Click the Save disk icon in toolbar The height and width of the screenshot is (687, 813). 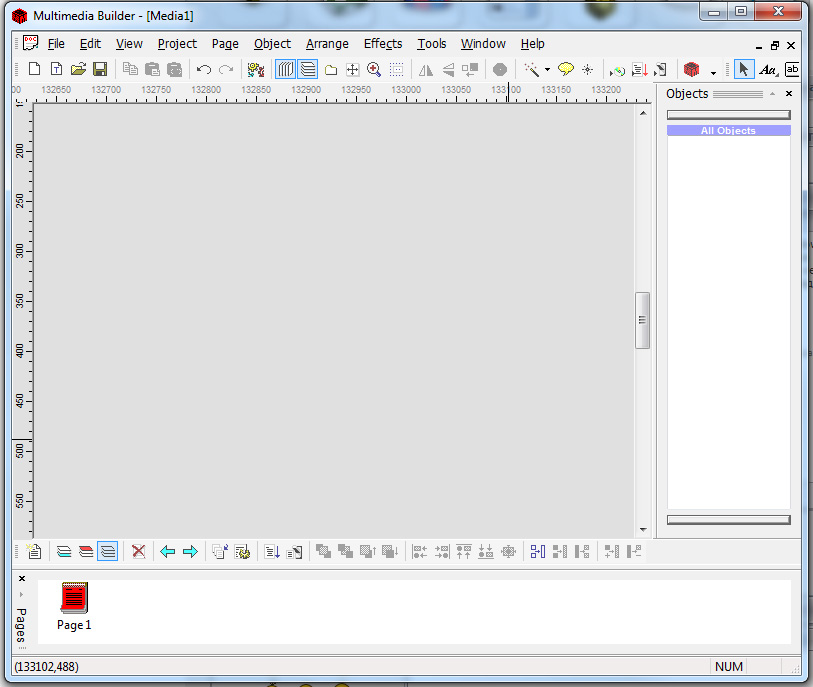tap(100, 70)
